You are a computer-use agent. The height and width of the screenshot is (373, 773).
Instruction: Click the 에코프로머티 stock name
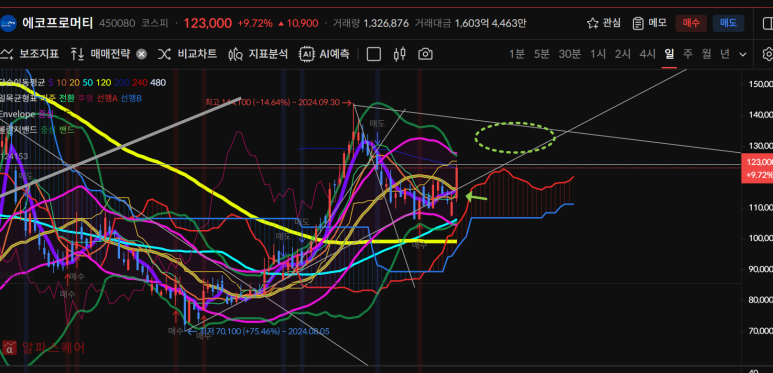[57, 23]
